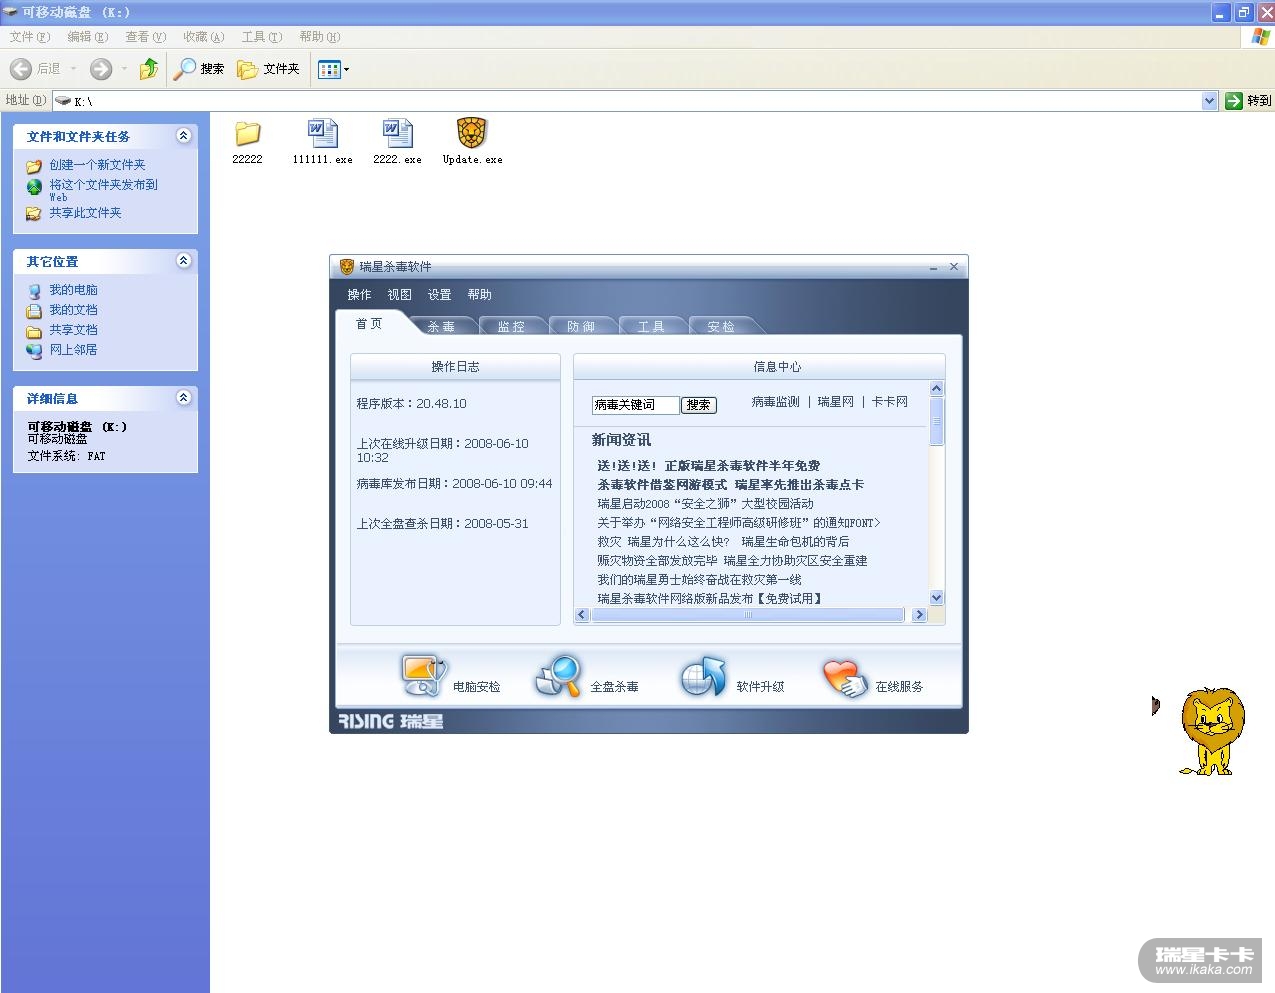Click news scrollbar down arrow
1275x993 pixels.
pyautogui.click(x=937, y=597)
